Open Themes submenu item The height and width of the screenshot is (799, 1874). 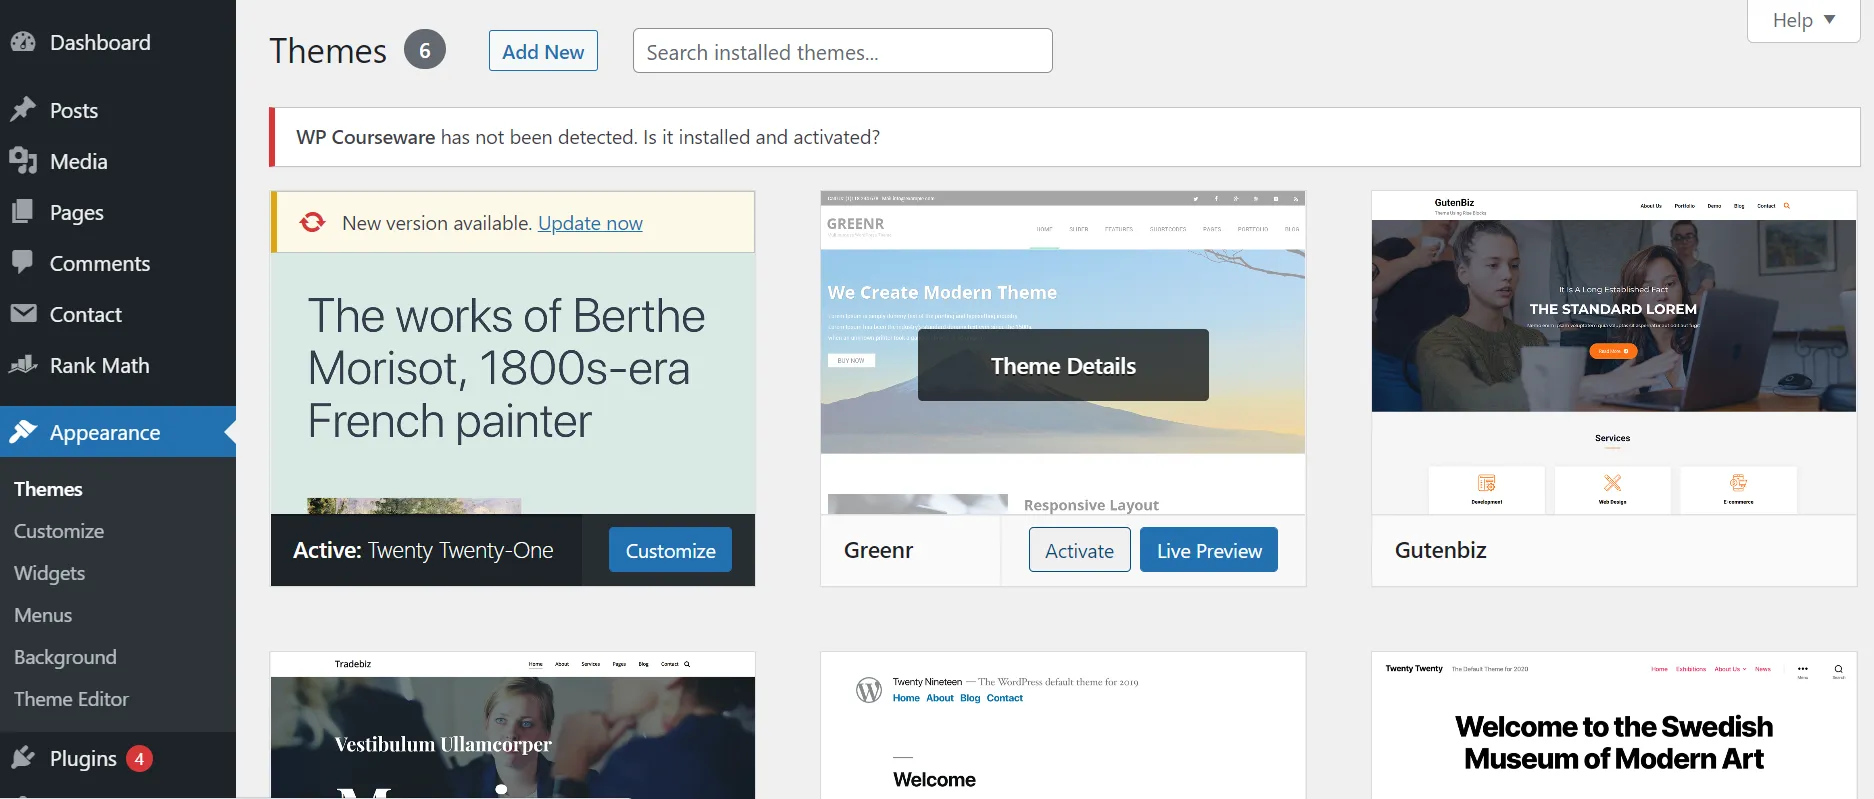pos(48,489)
